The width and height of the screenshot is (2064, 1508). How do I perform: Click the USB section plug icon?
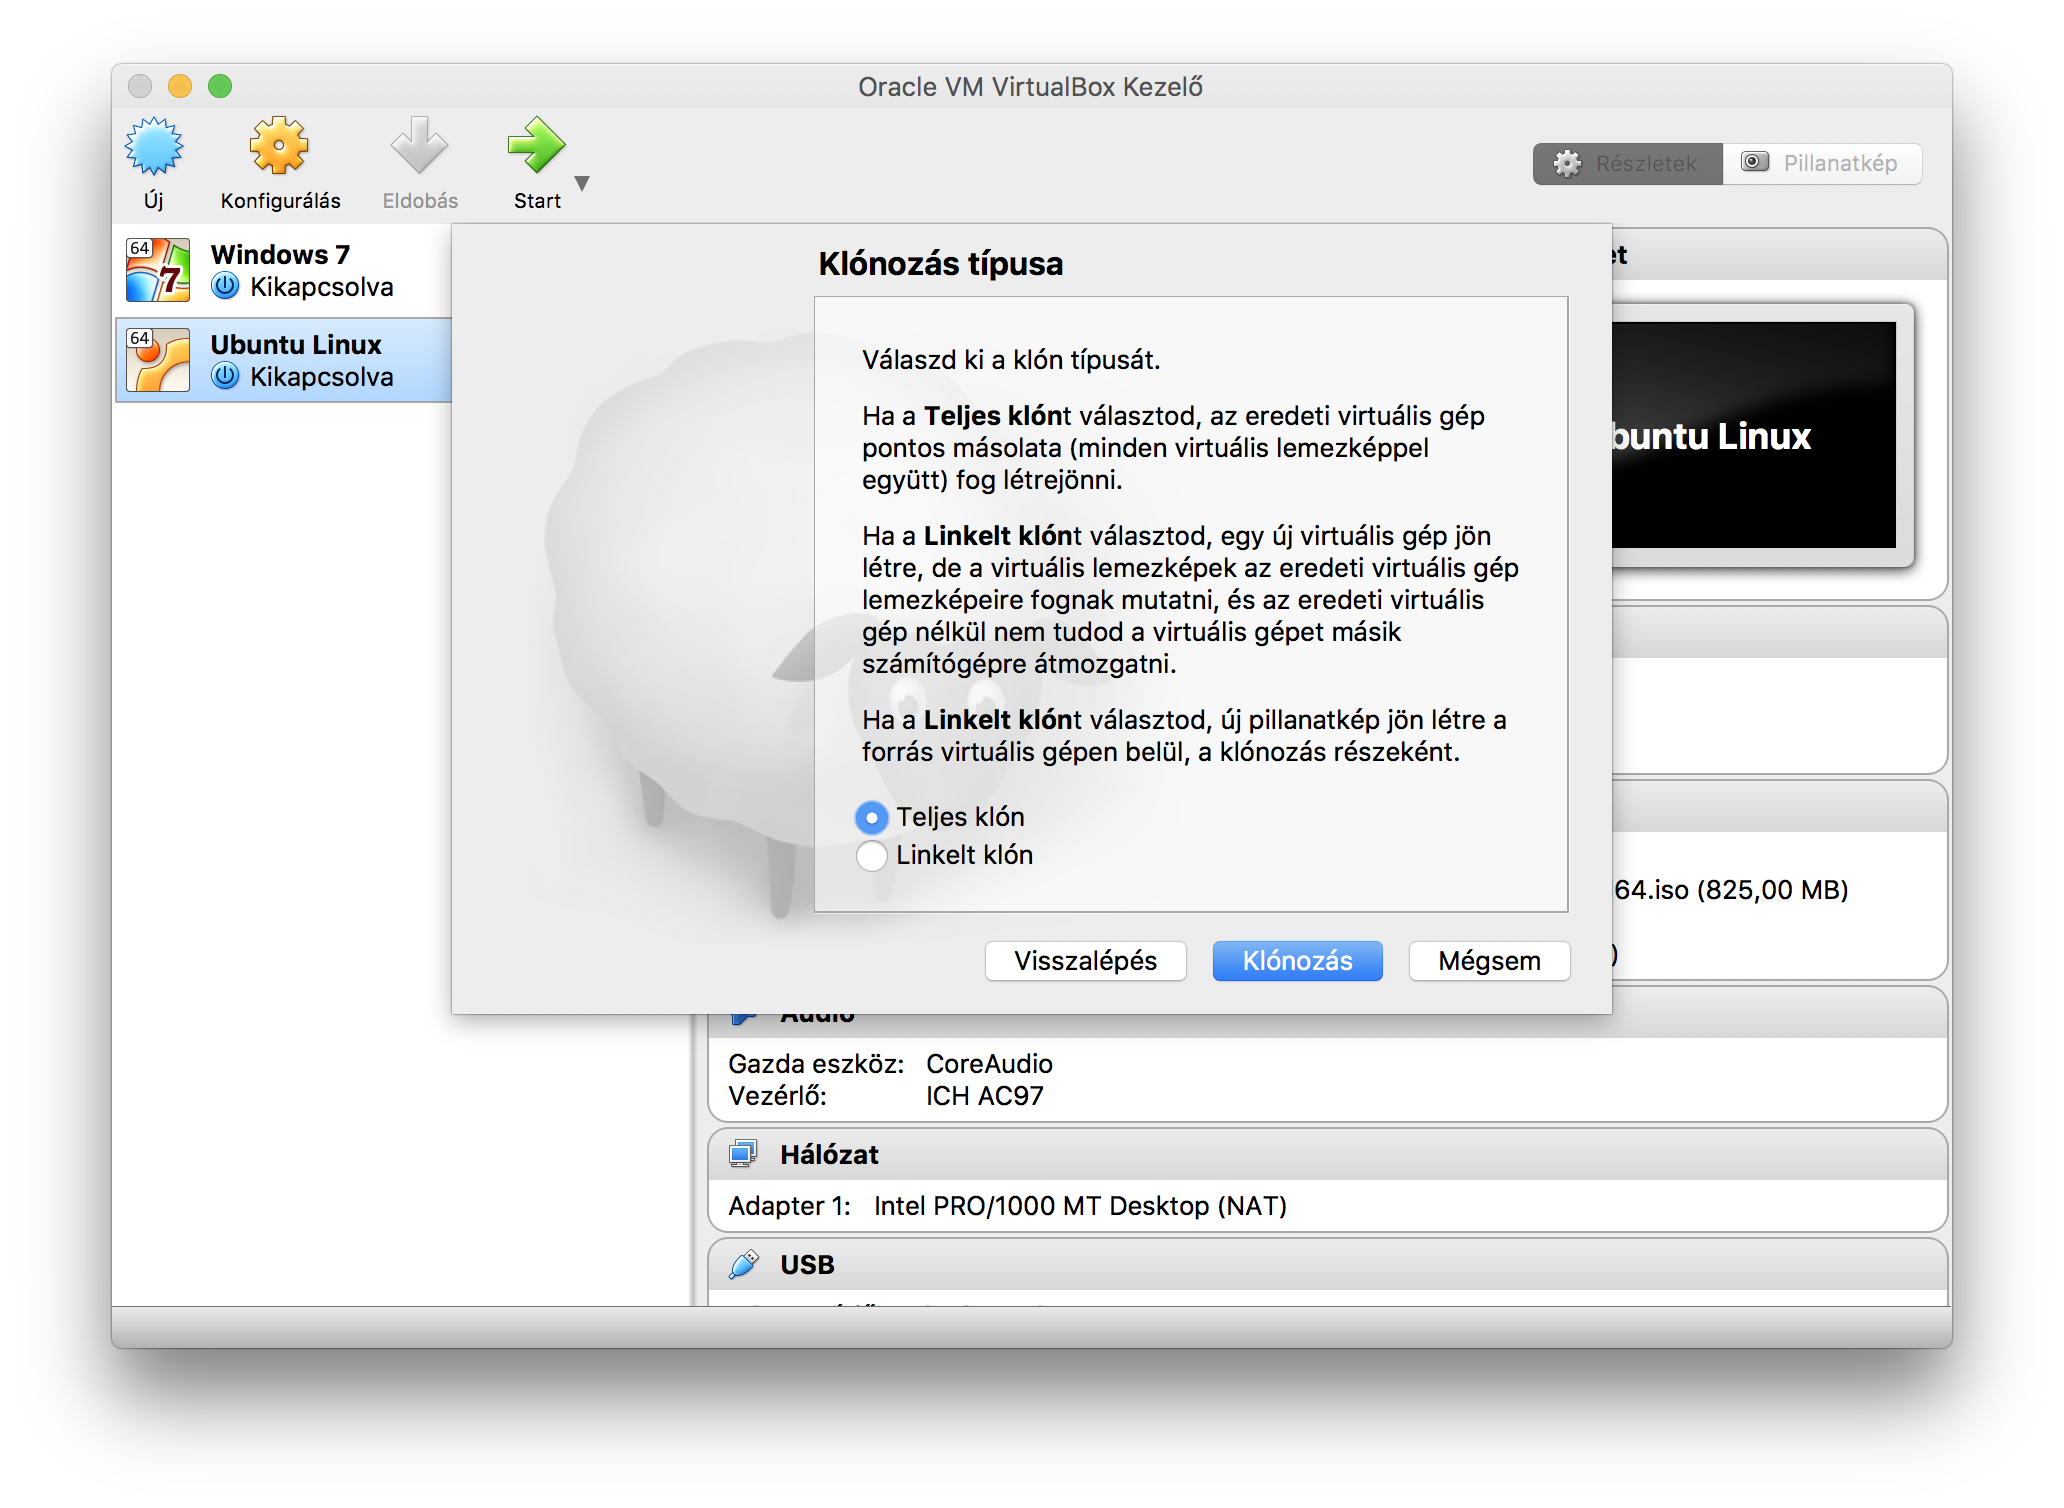tap(743, 1264)
